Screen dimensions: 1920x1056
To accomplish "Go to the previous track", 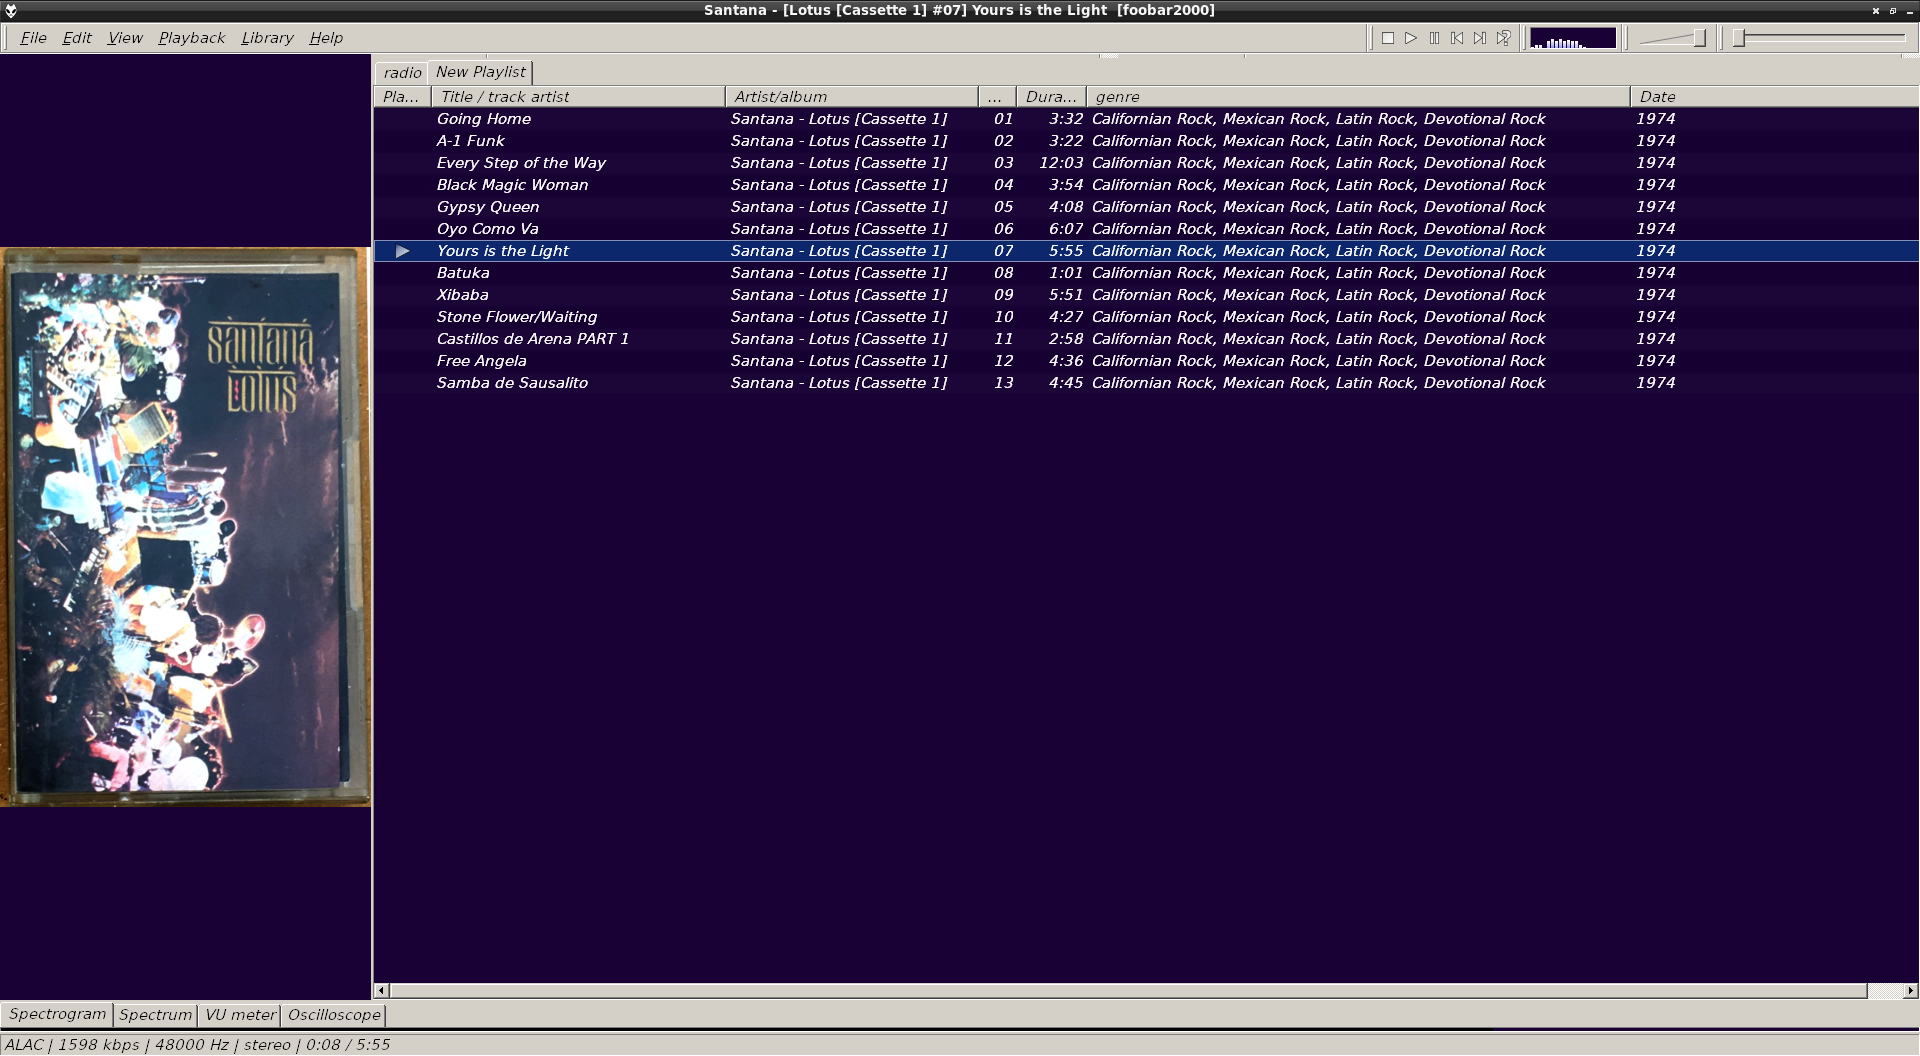I will pos(1457,38).
